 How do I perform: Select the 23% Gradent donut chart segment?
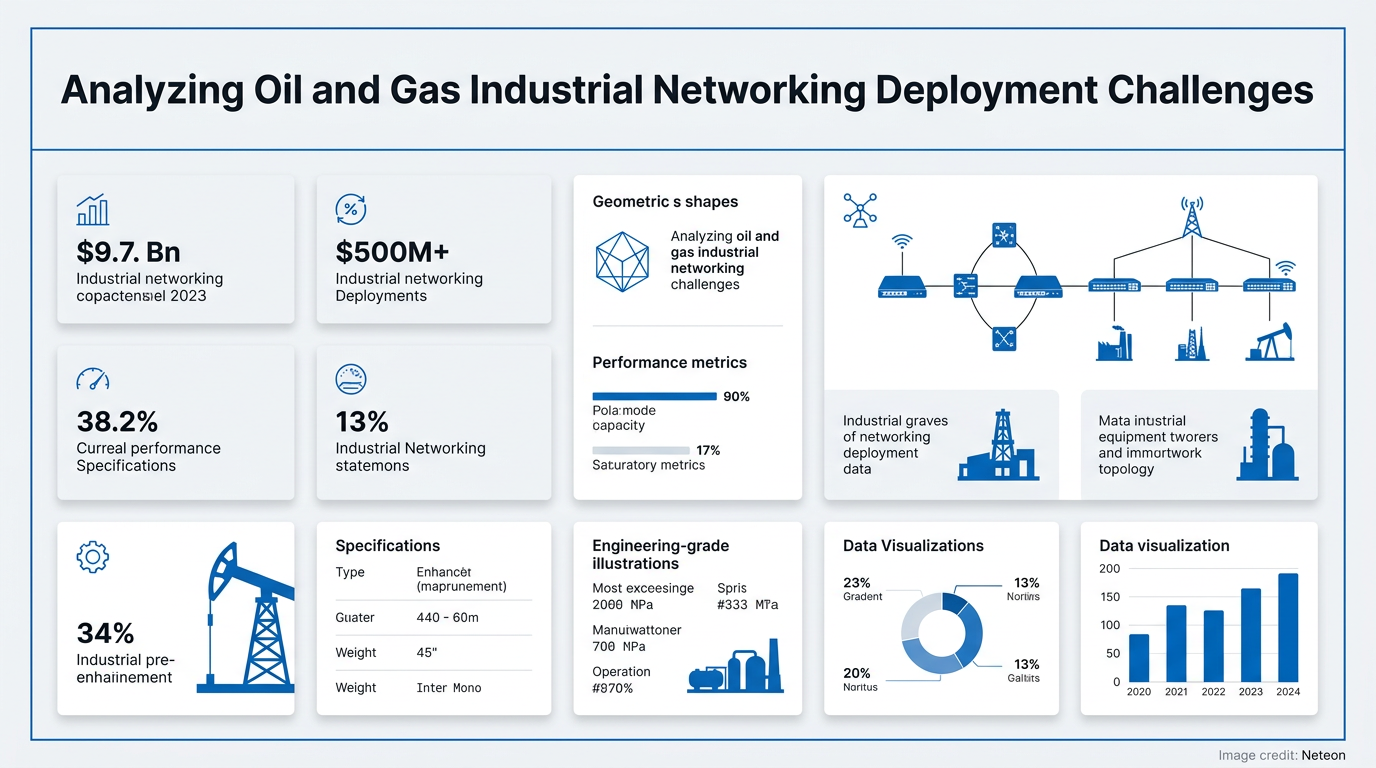click(x=911, y=614)
